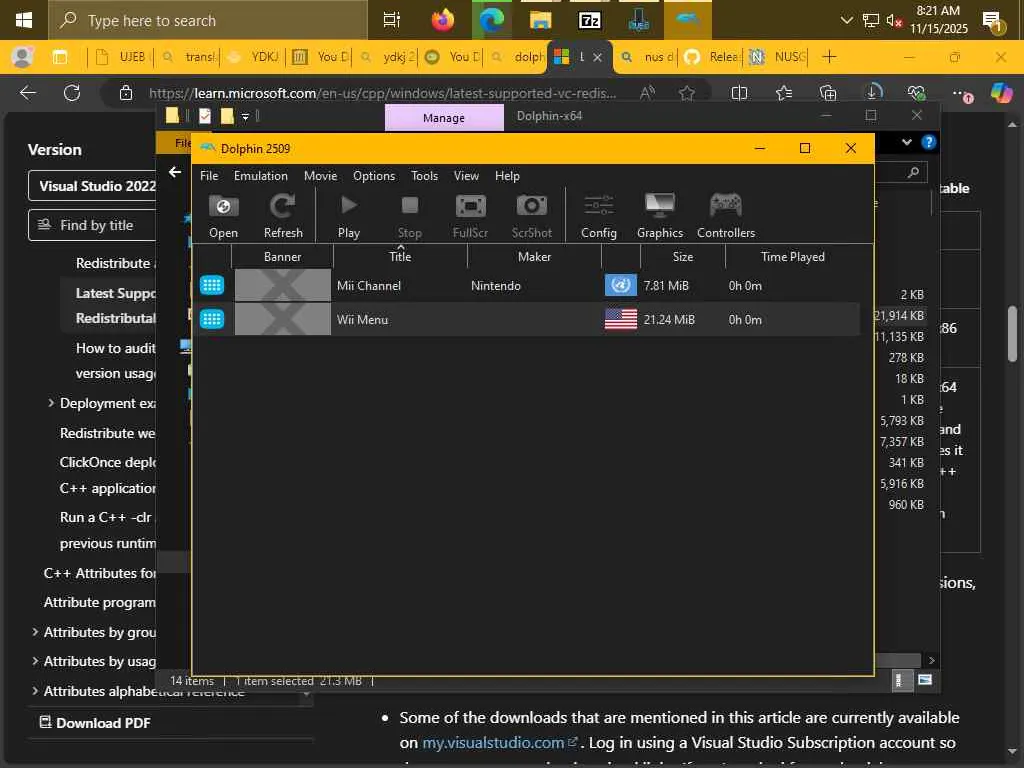Open Dolphin Config settings
The image size is (1024, 768).
(x=598, y=216)
